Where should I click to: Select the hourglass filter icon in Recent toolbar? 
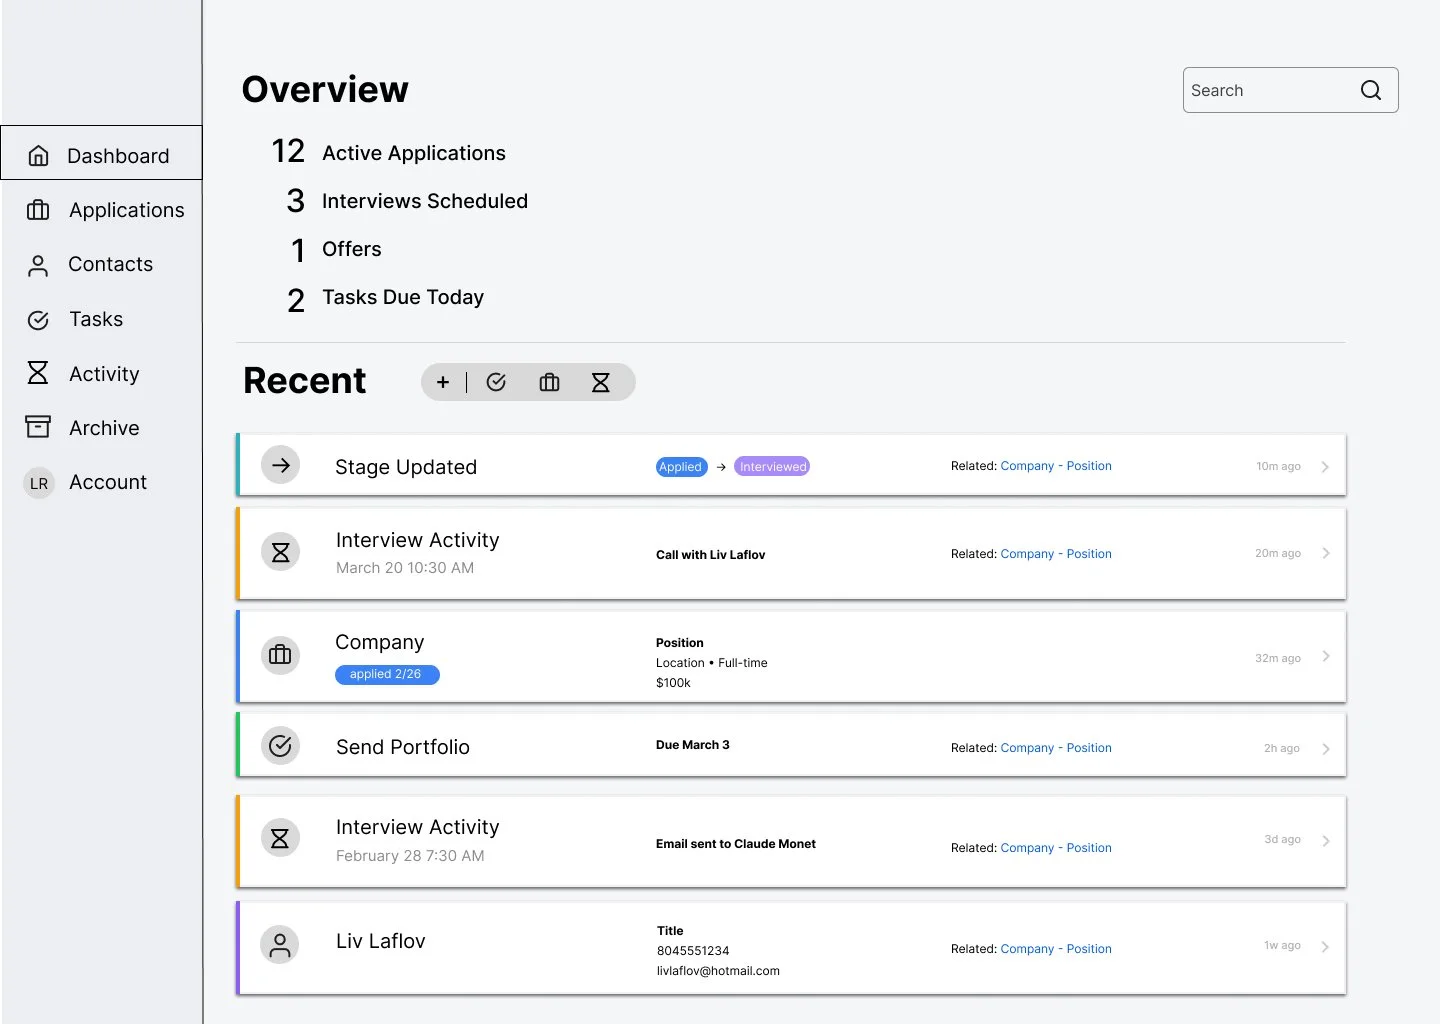(601, 382)
